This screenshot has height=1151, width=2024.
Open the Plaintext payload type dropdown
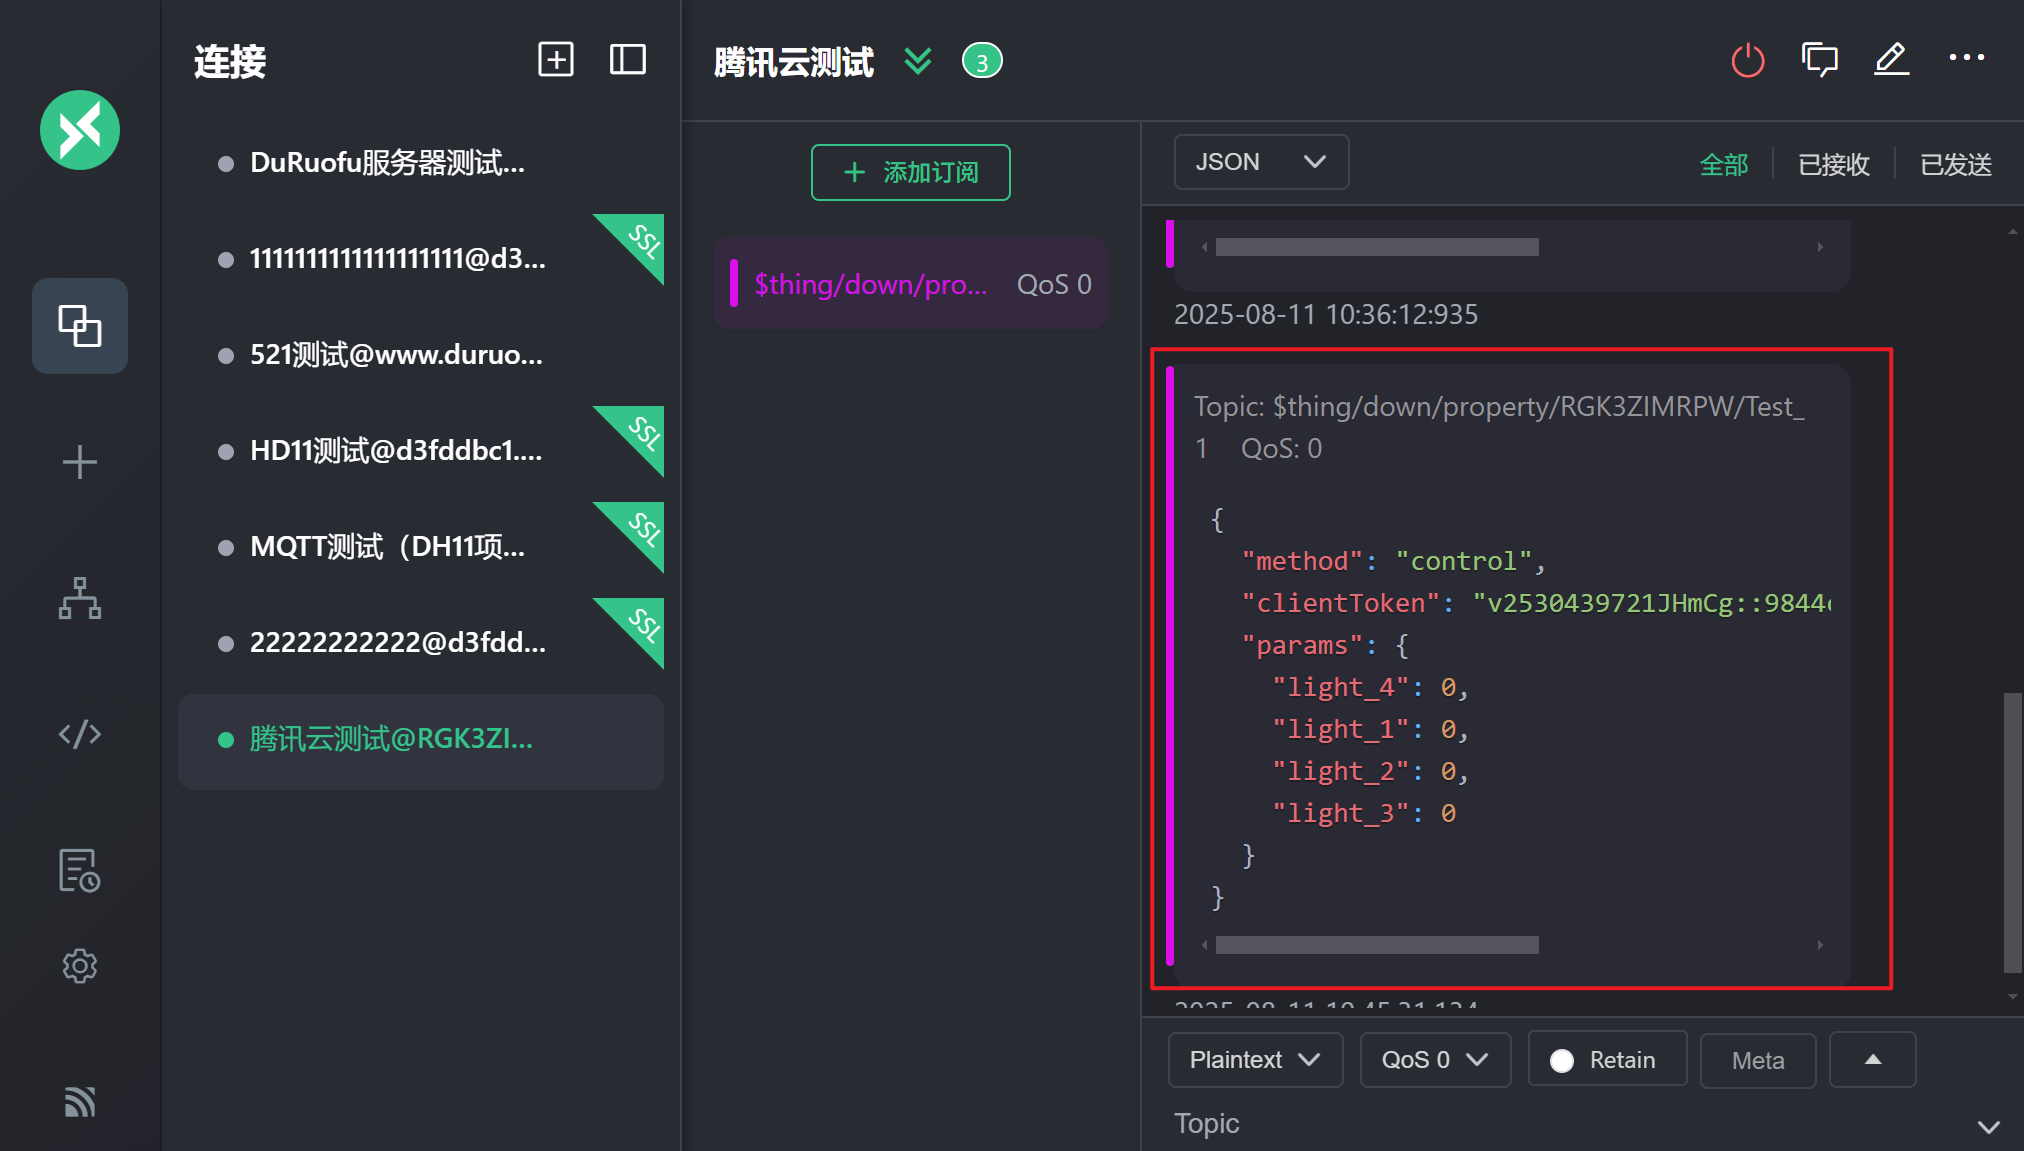[1254, 1060]
